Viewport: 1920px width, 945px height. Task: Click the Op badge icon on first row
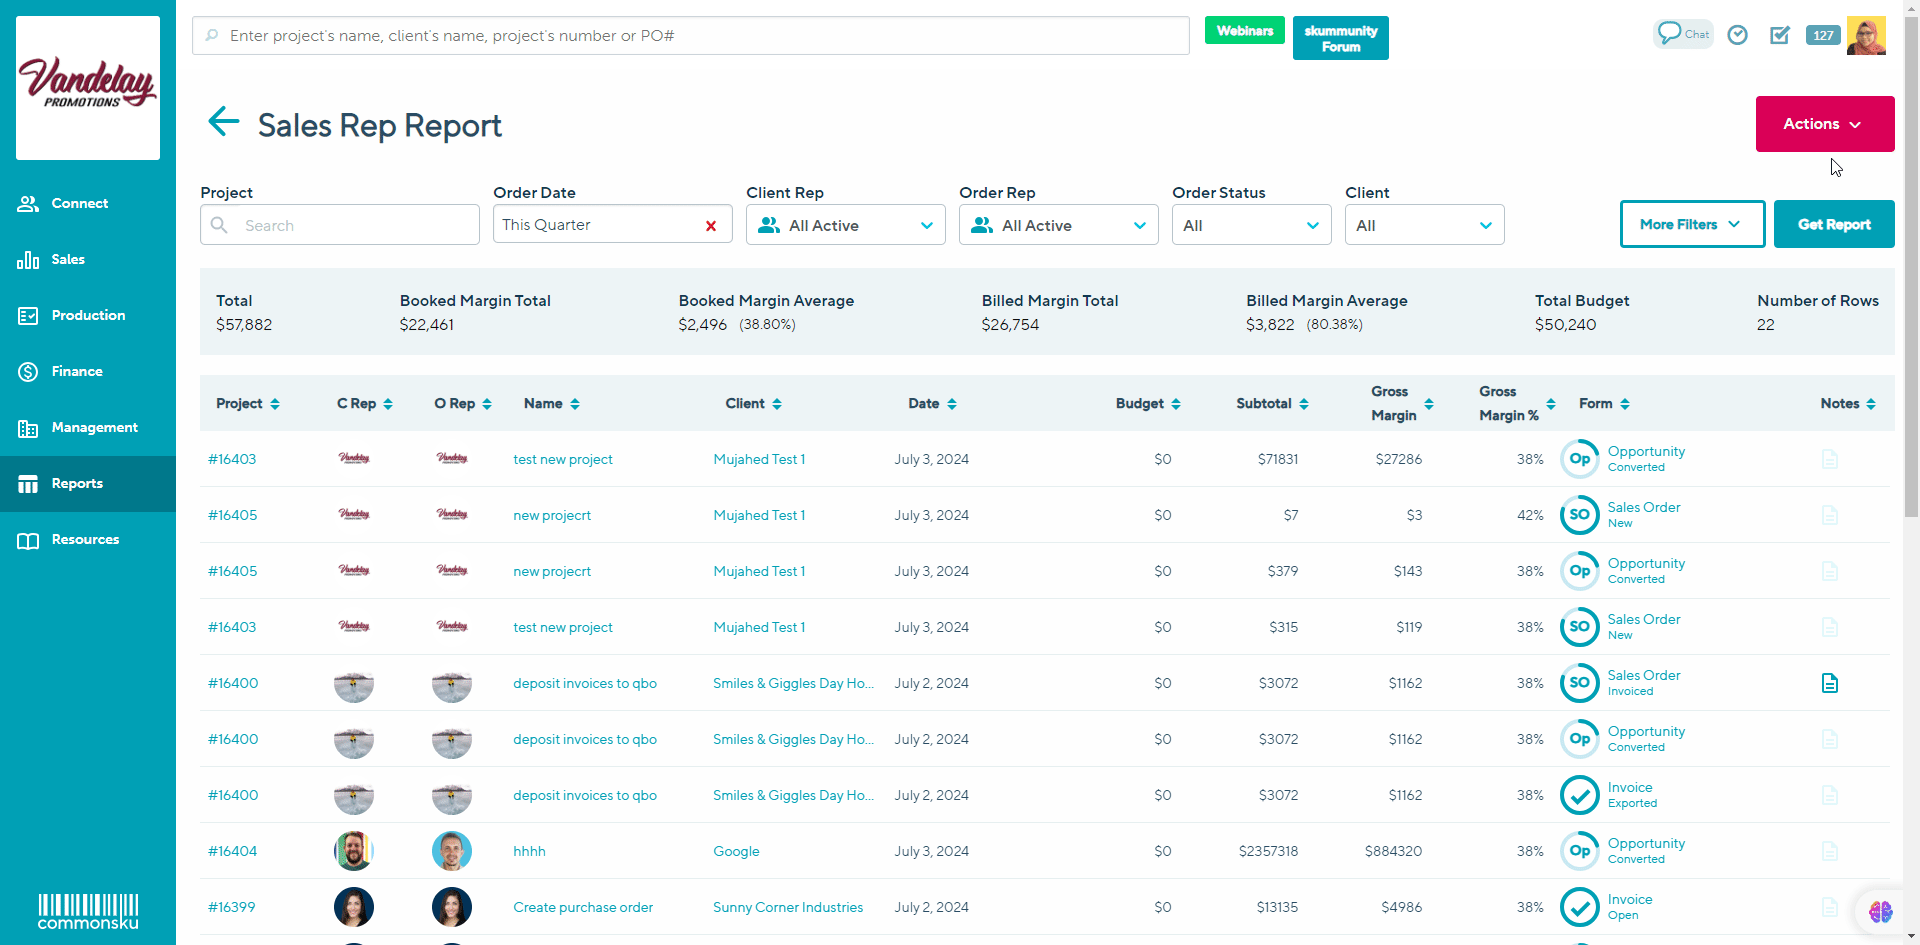pos(1579,459)
